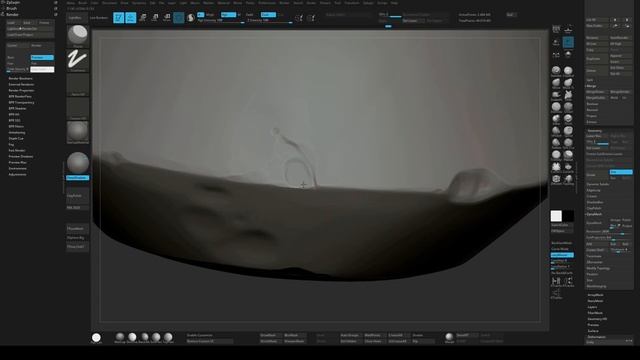Open the current brush thumbnail picker

tap(78, 36)
